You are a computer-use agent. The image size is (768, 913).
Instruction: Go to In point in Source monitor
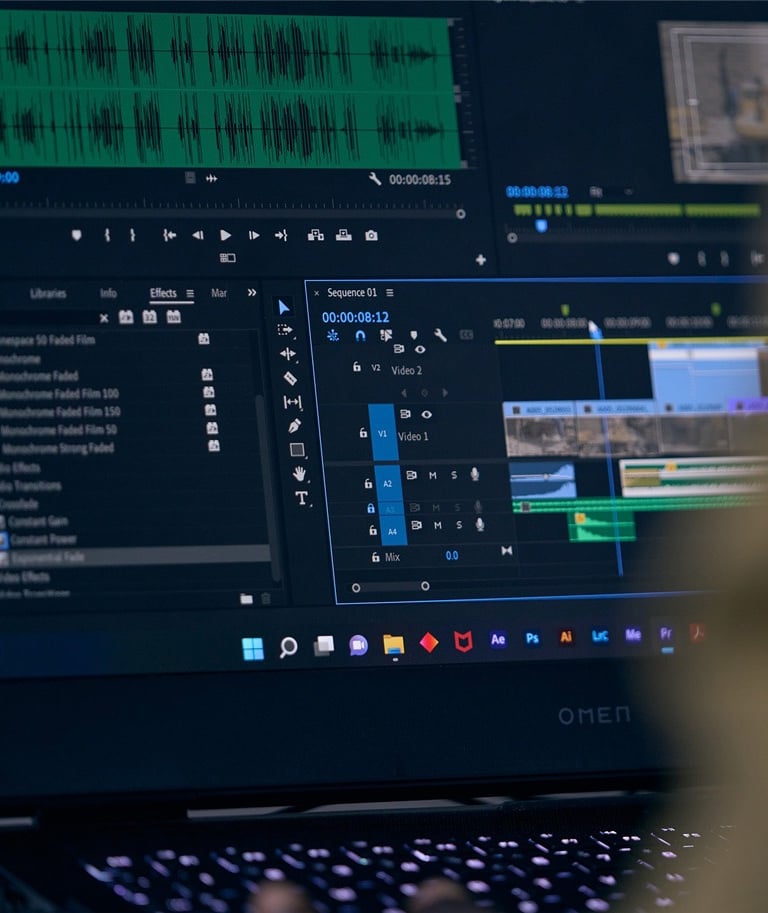tap(169, 235)
